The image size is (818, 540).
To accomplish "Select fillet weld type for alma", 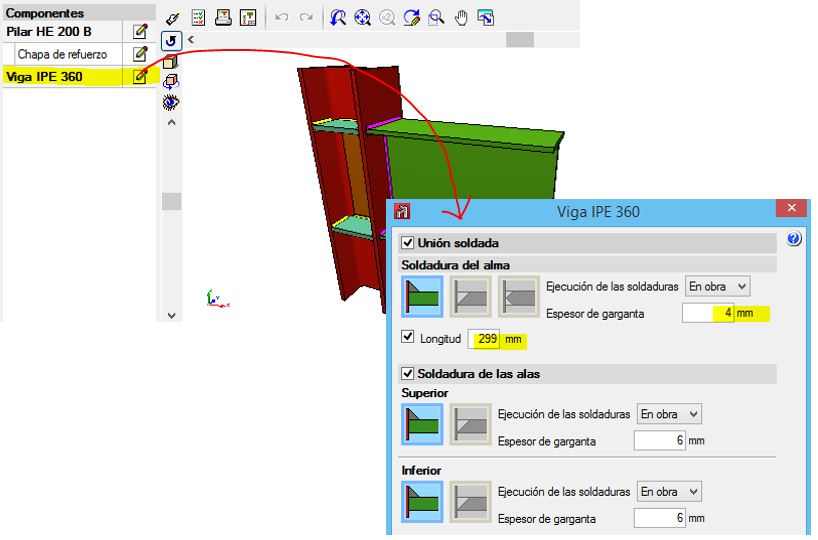I will [x=422, y=297].
